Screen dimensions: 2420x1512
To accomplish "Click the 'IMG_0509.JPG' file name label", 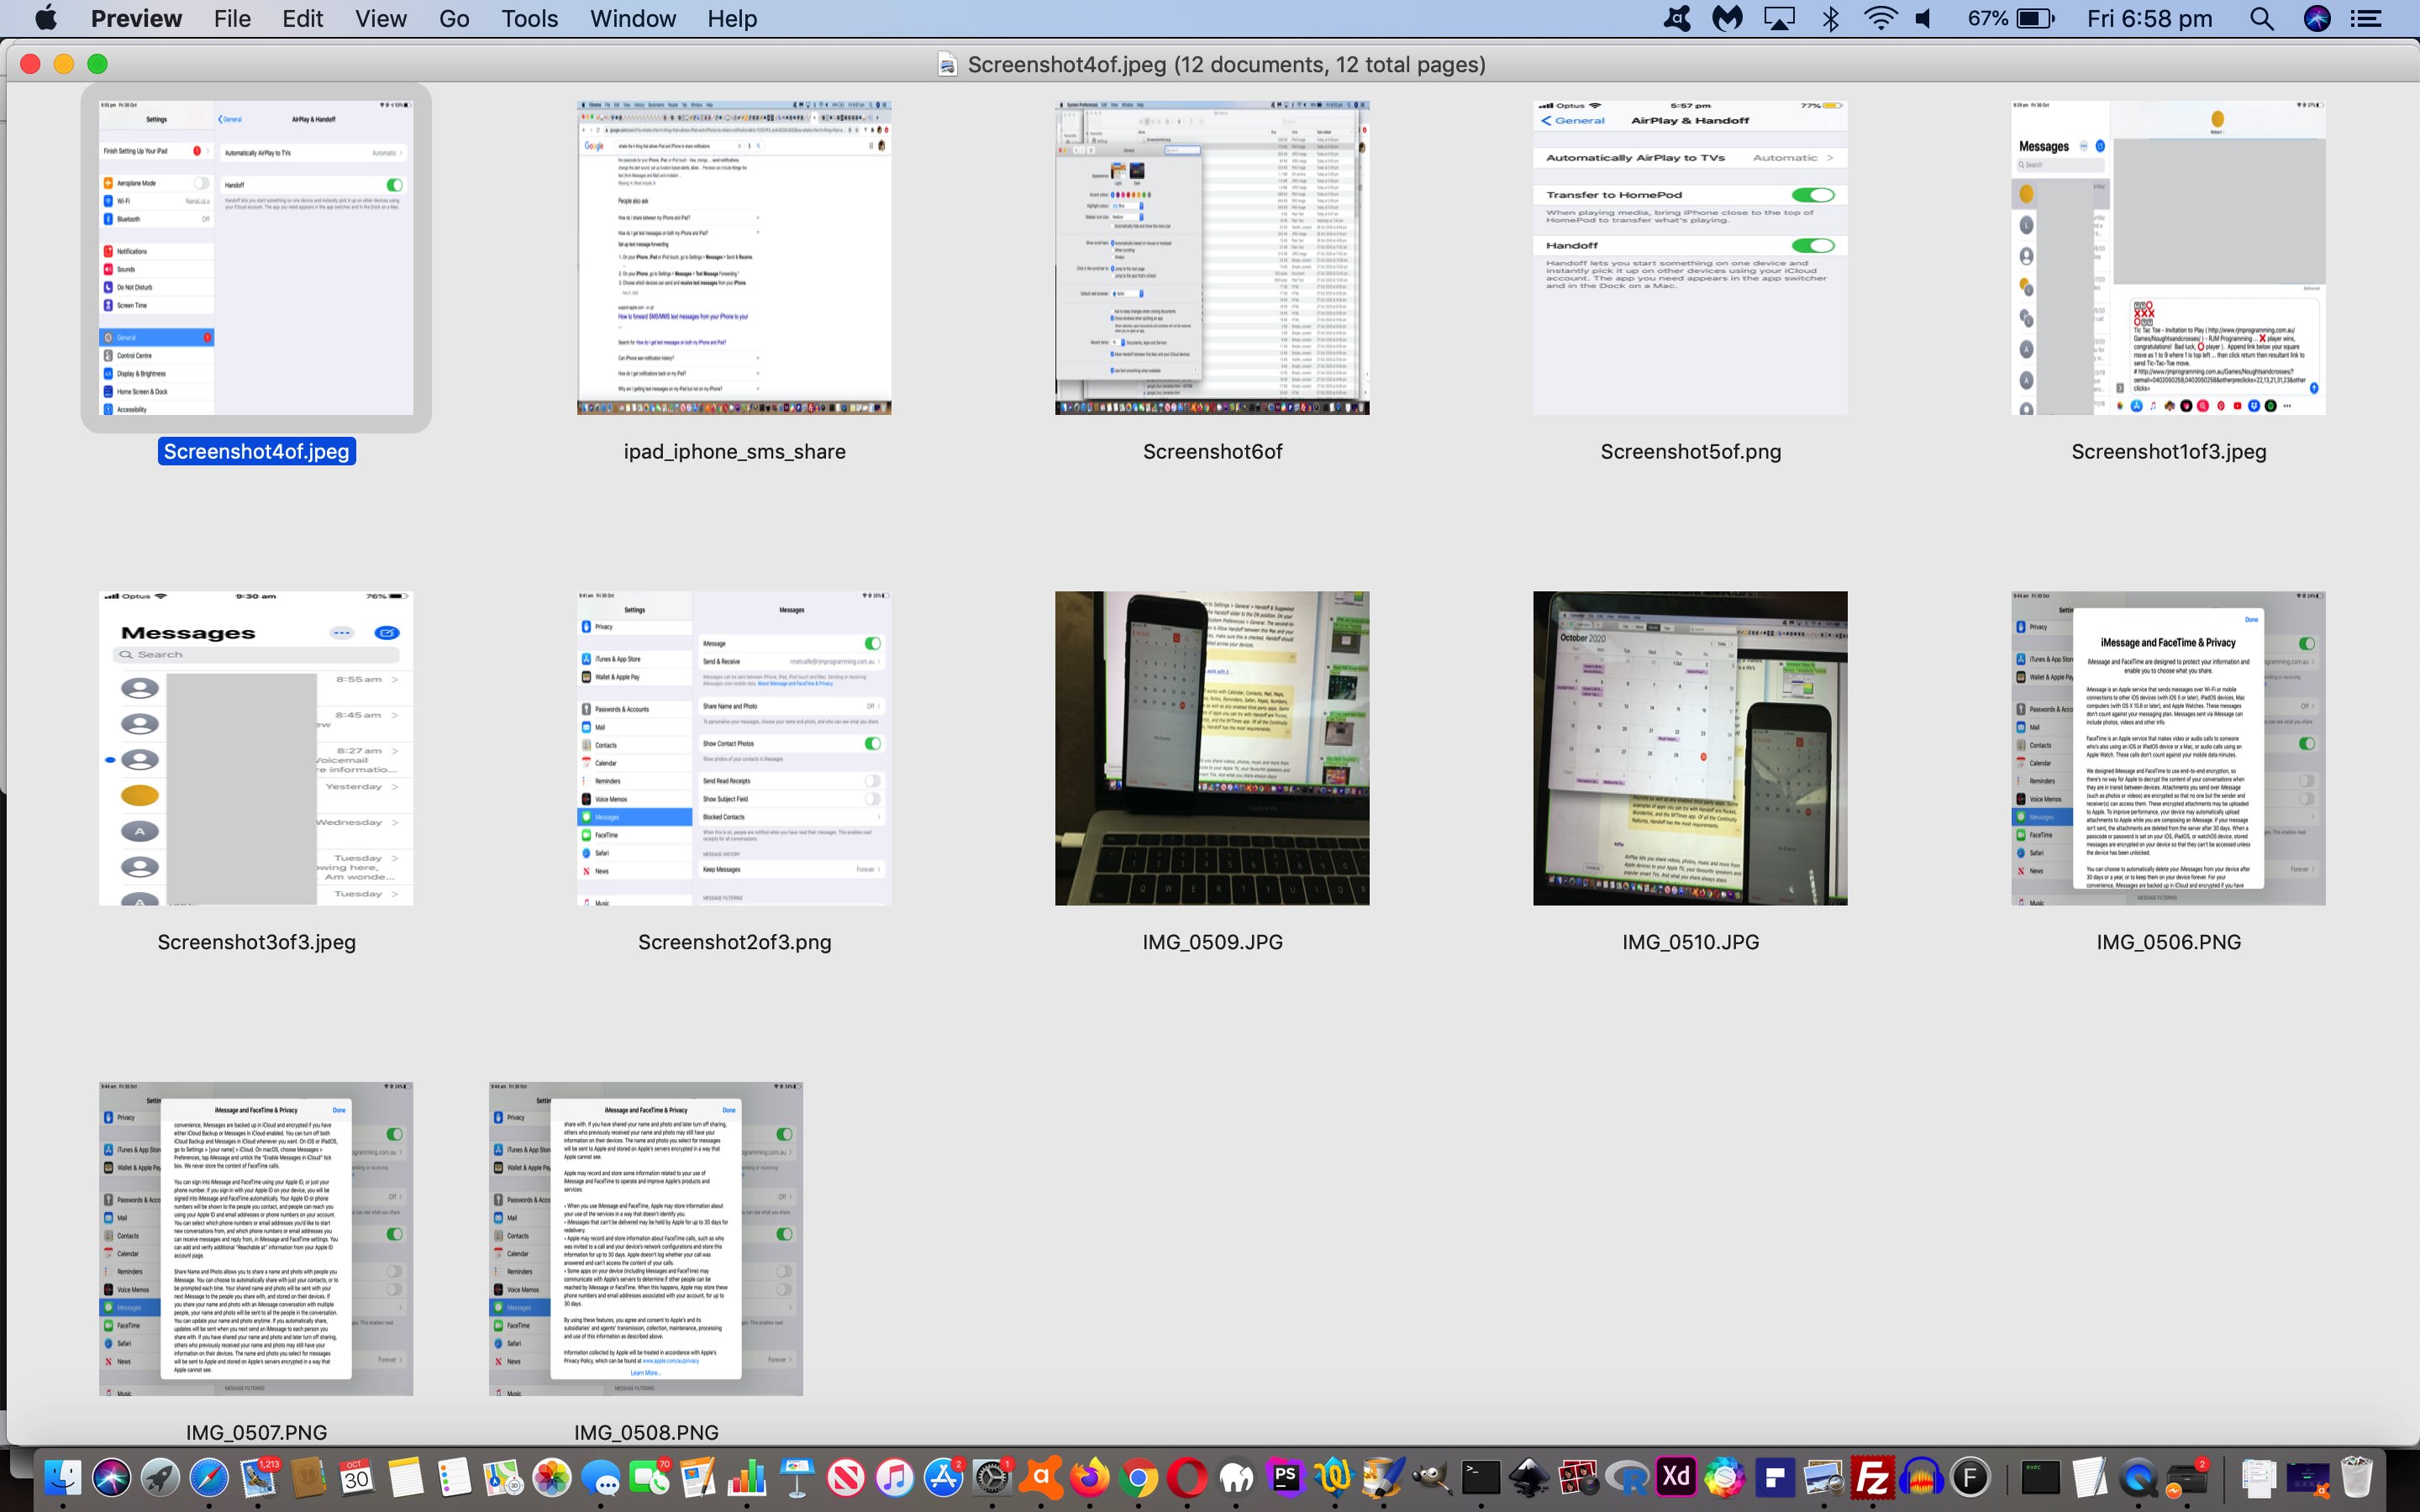I will (1212, 942).
